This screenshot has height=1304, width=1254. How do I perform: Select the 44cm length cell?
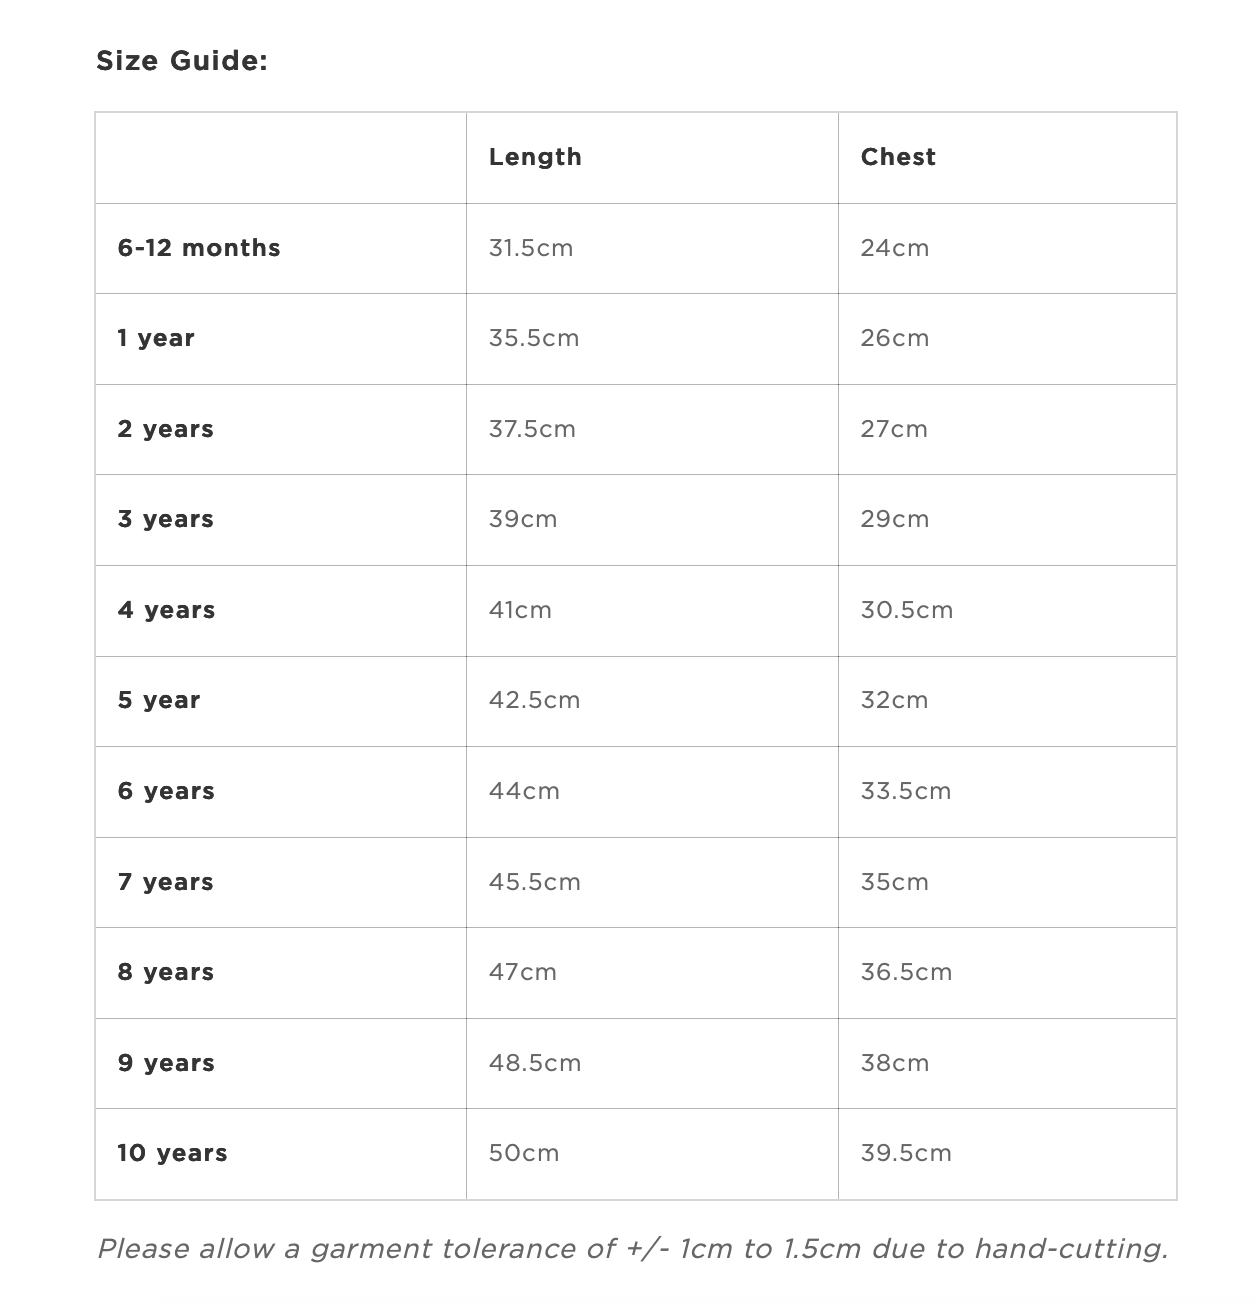[524, 791]
